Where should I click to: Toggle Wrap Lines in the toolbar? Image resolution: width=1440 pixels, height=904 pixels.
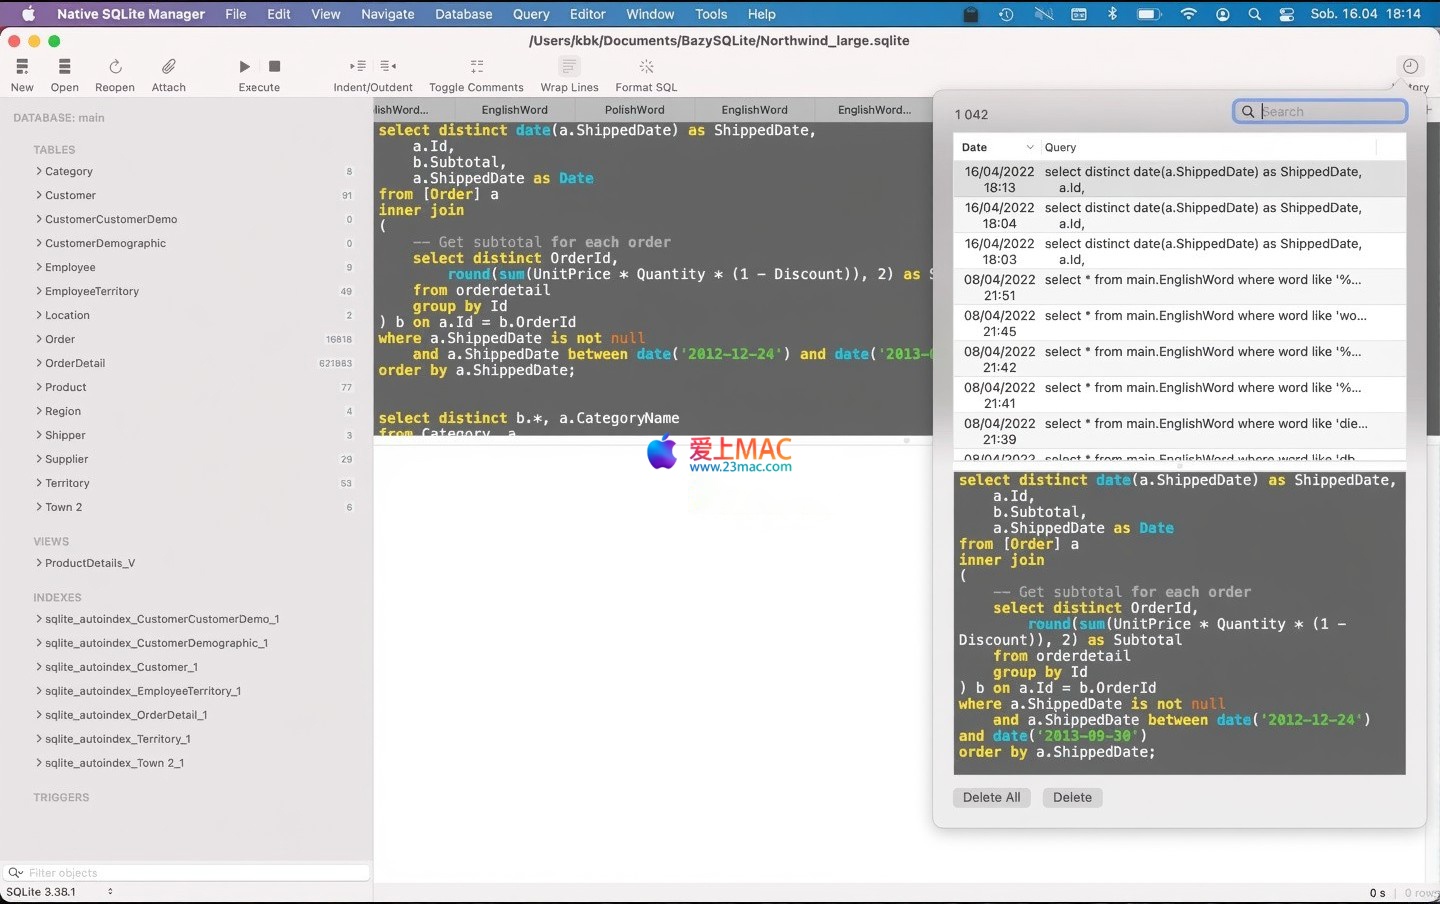[x=569, y=67]
